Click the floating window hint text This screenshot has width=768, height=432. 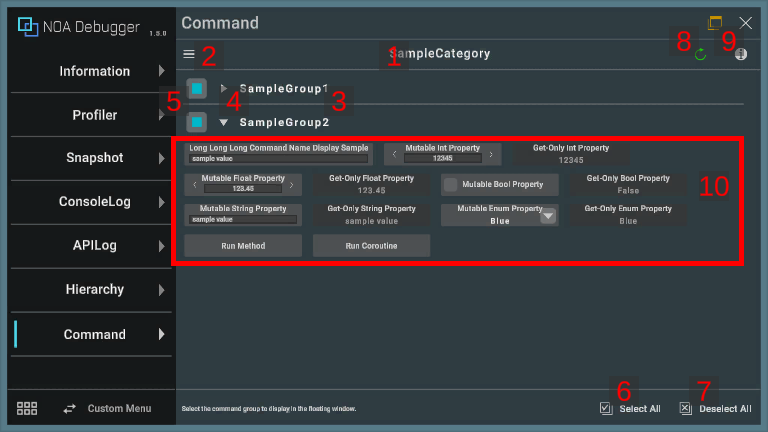[x=269, y=408]
